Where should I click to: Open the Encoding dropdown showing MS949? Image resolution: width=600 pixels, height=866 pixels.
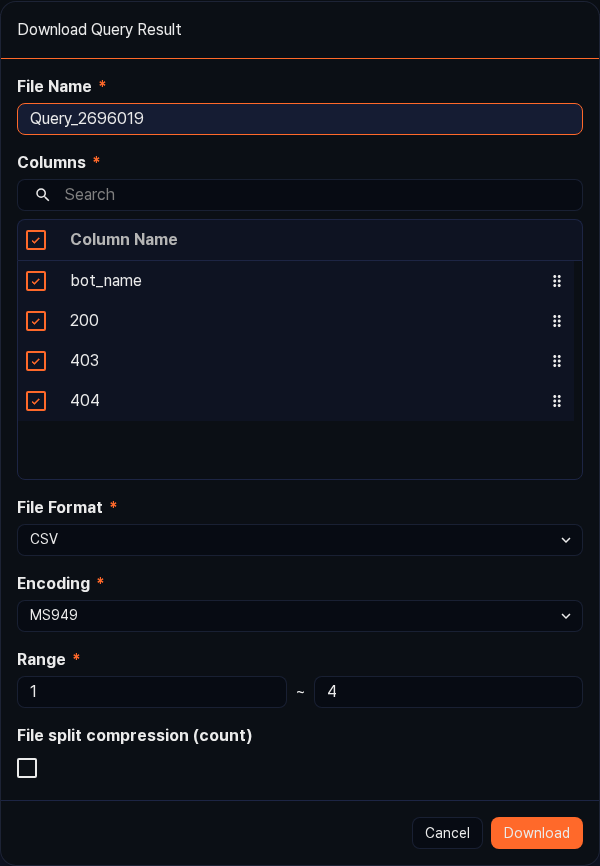(x=300, y=616)
